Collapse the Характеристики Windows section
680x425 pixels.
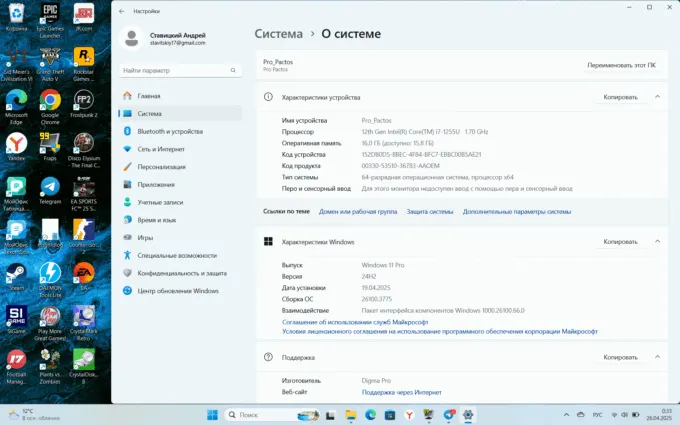point(657,242)
